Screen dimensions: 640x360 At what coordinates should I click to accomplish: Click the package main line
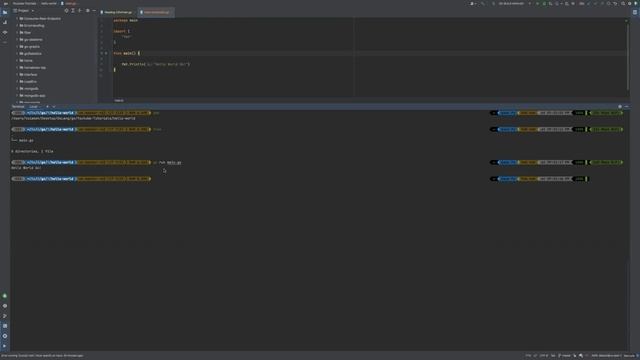click(126, 20)
